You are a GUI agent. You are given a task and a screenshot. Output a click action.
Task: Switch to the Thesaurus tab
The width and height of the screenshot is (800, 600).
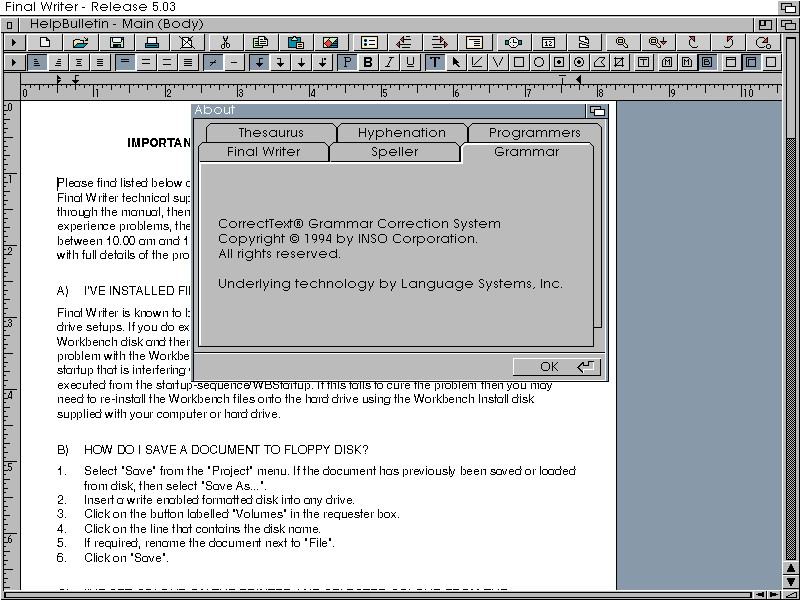coord(271,133)
